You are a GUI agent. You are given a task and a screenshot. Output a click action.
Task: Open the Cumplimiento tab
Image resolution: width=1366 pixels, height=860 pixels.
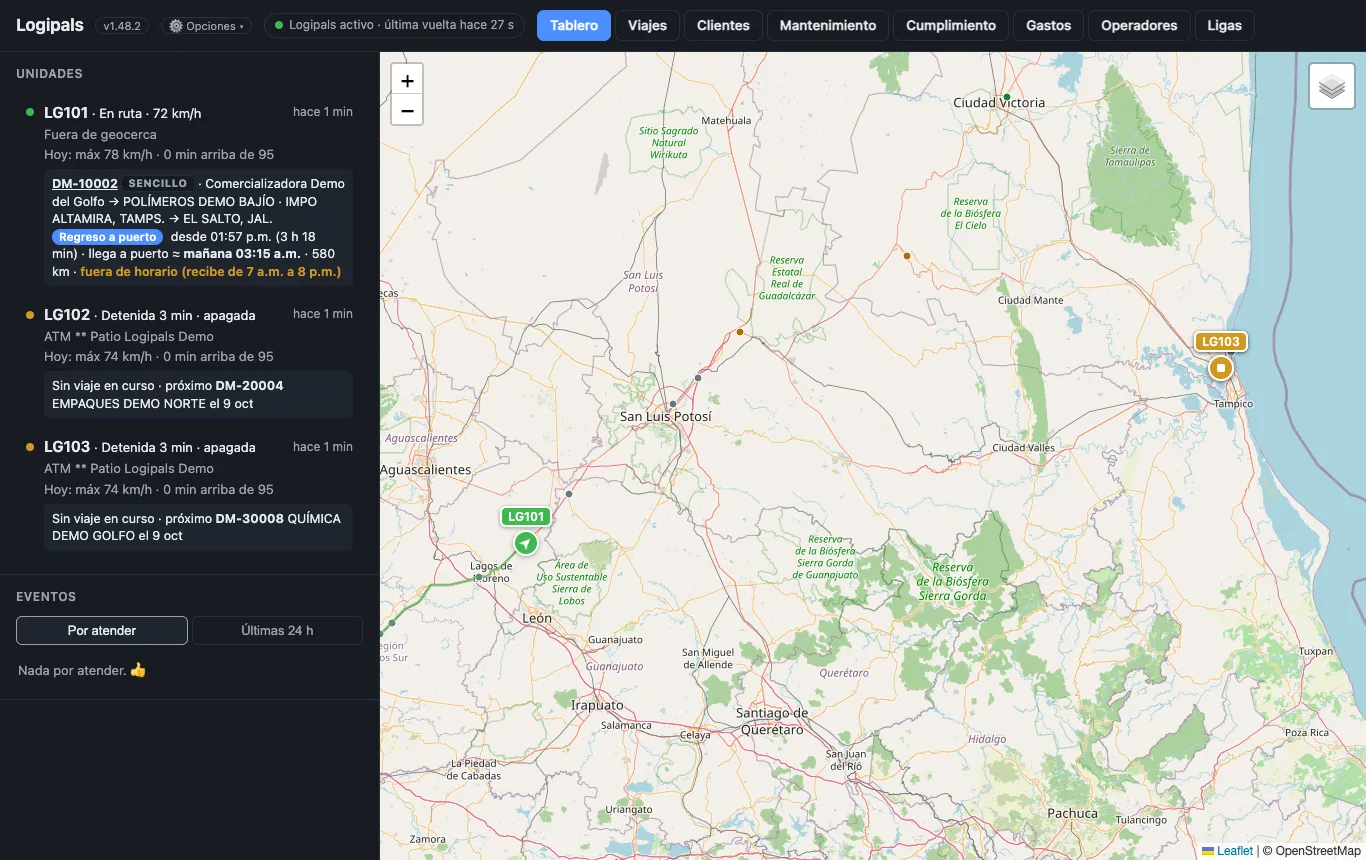tap(951, 25)
